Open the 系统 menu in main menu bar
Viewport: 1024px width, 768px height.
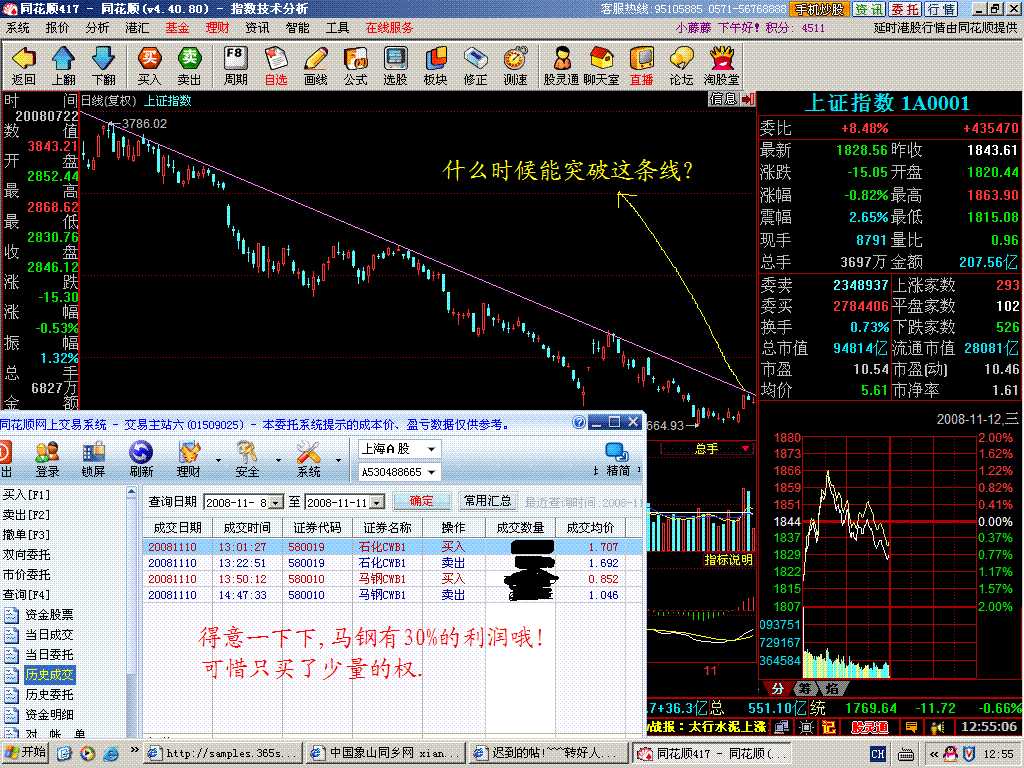pyautogui.click(x=18, y=28)
